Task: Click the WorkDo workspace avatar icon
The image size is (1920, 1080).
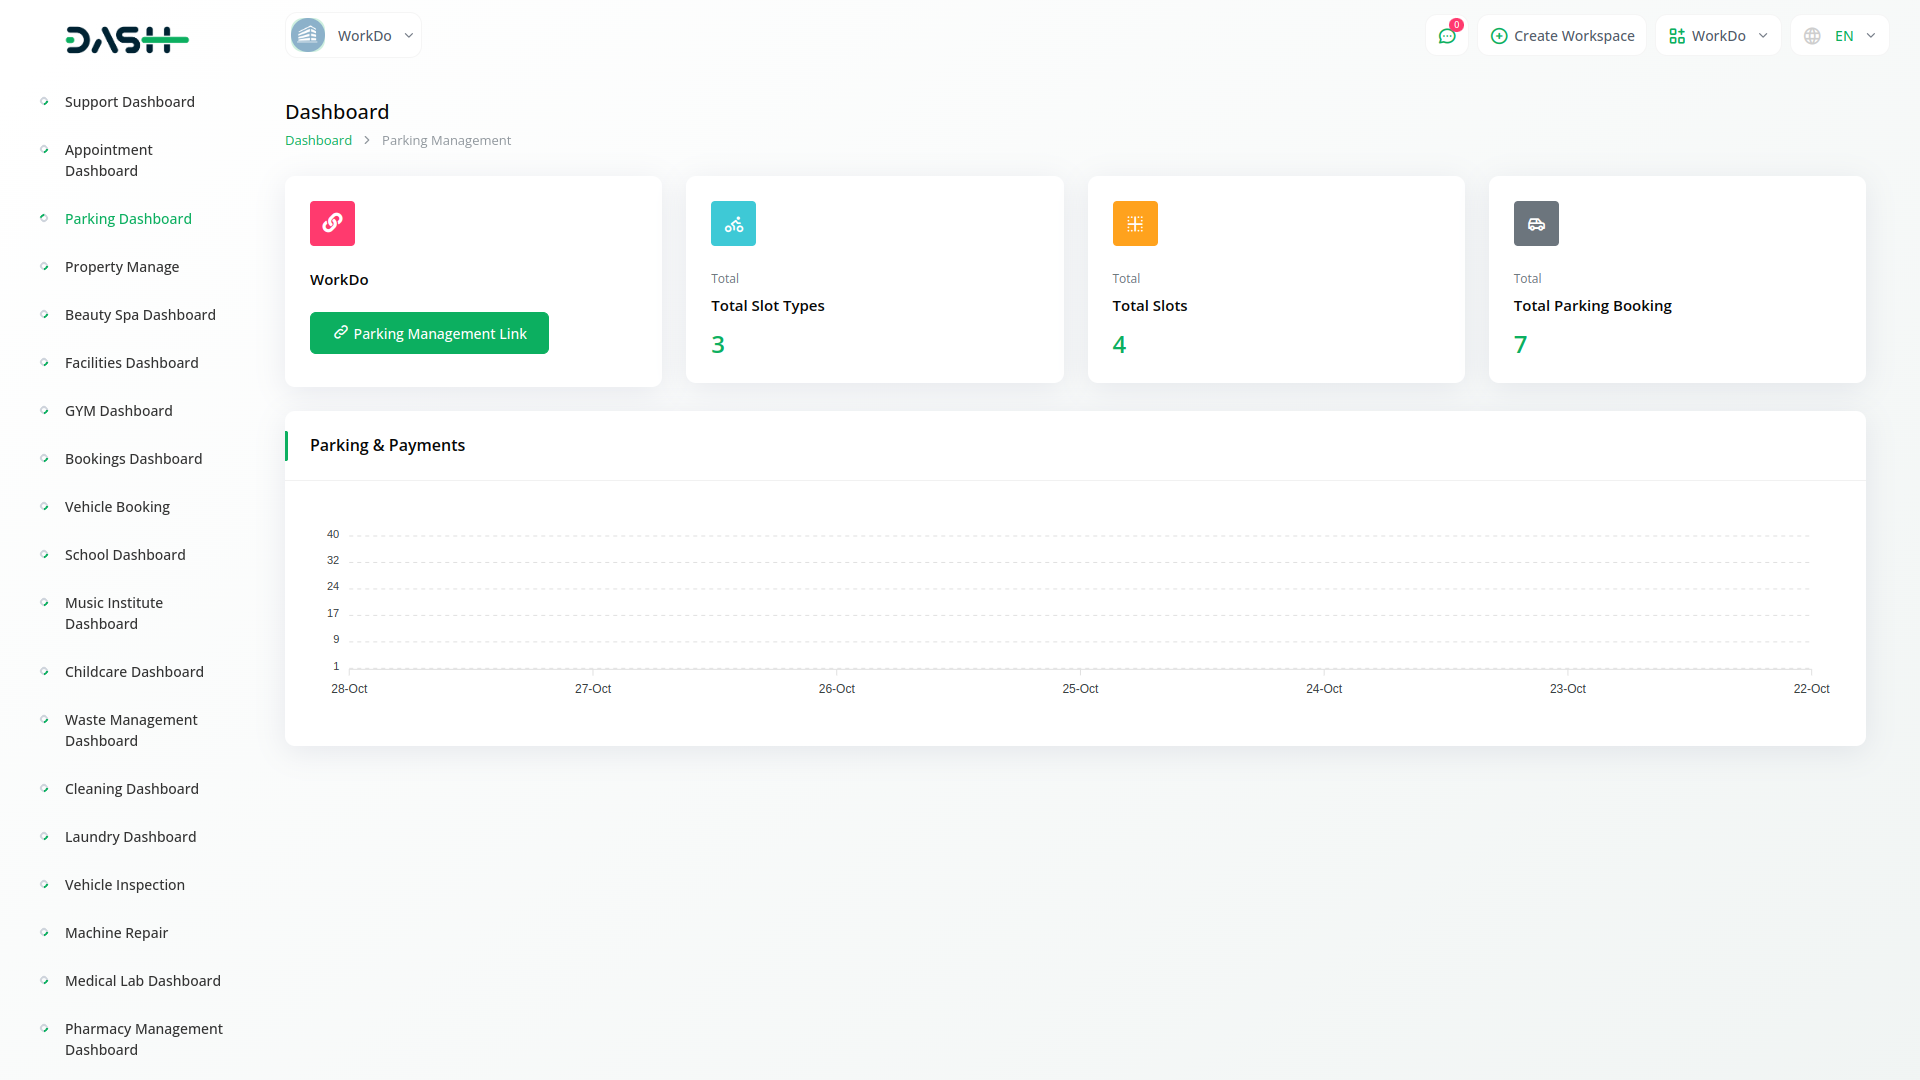Action: pyautogui.click(x=308, y=36)
